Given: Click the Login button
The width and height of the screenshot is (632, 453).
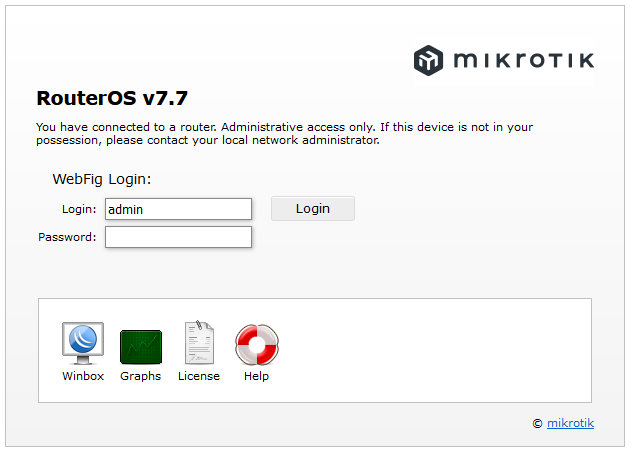Looking at the screenshot, I should [x=313, y=208].
